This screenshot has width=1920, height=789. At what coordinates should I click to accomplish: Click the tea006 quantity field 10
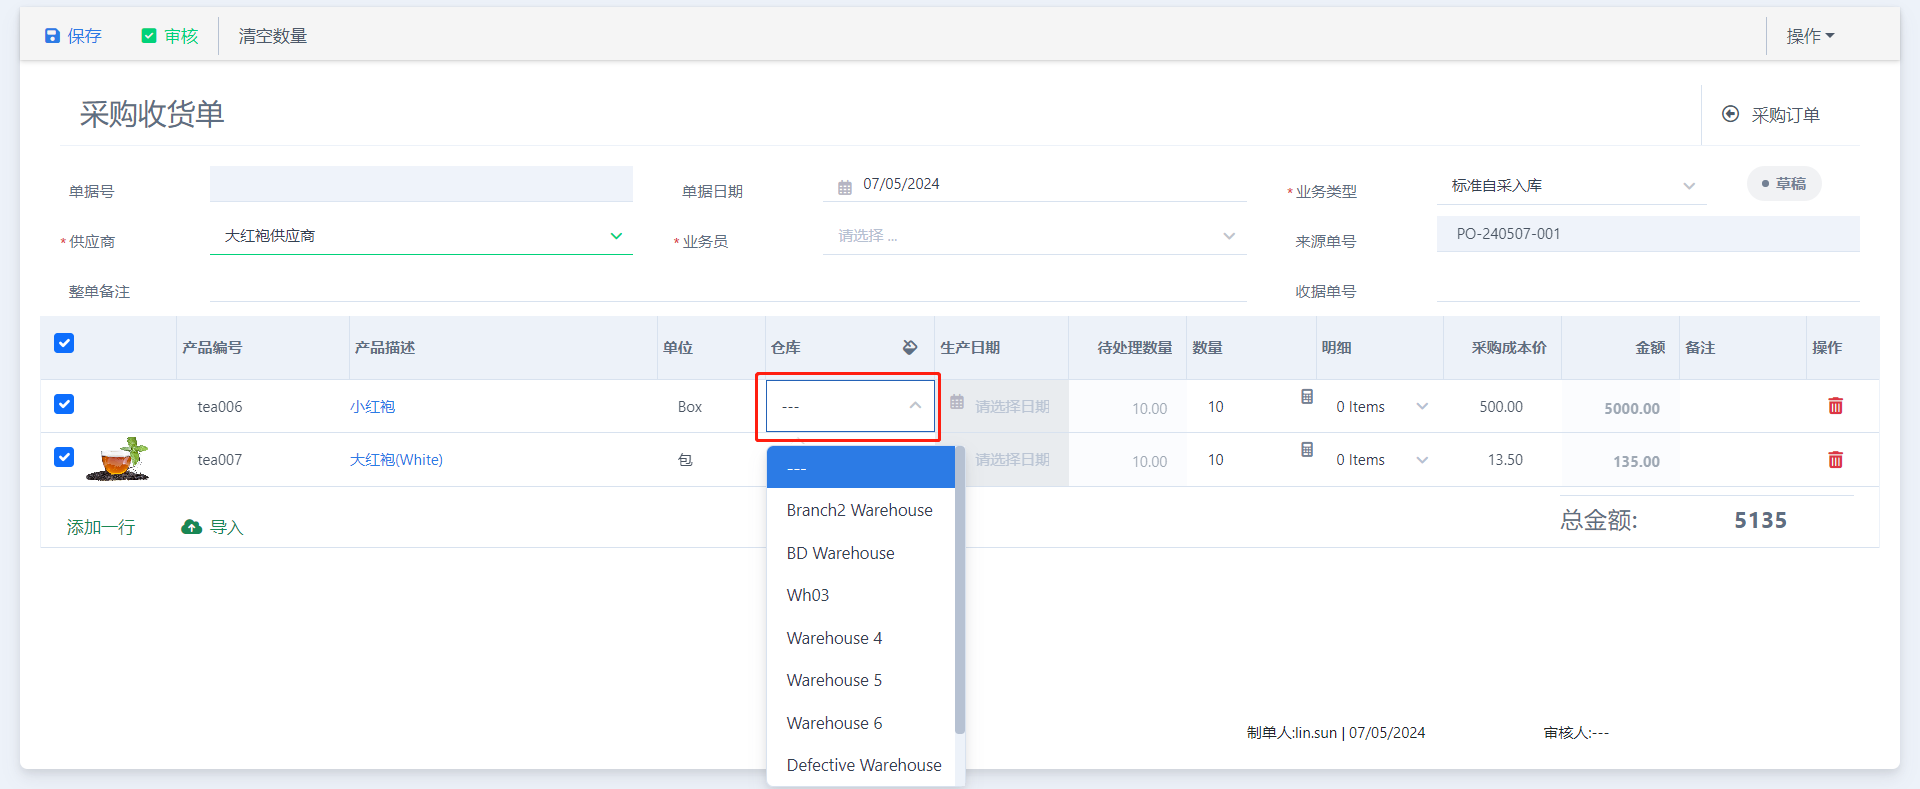point(1240,407)
